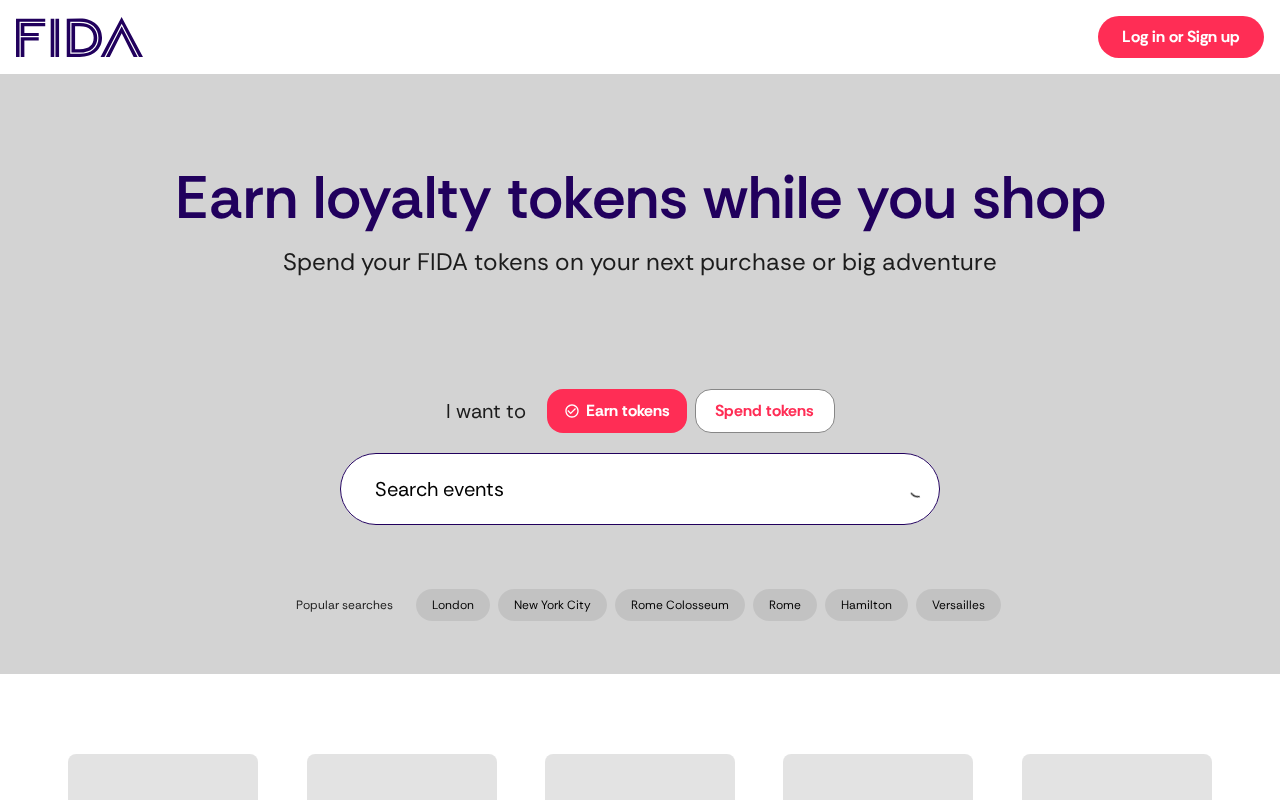Open the first placeholder card
This screenshot has height=800, width=1280.
[x=163, y=777]
